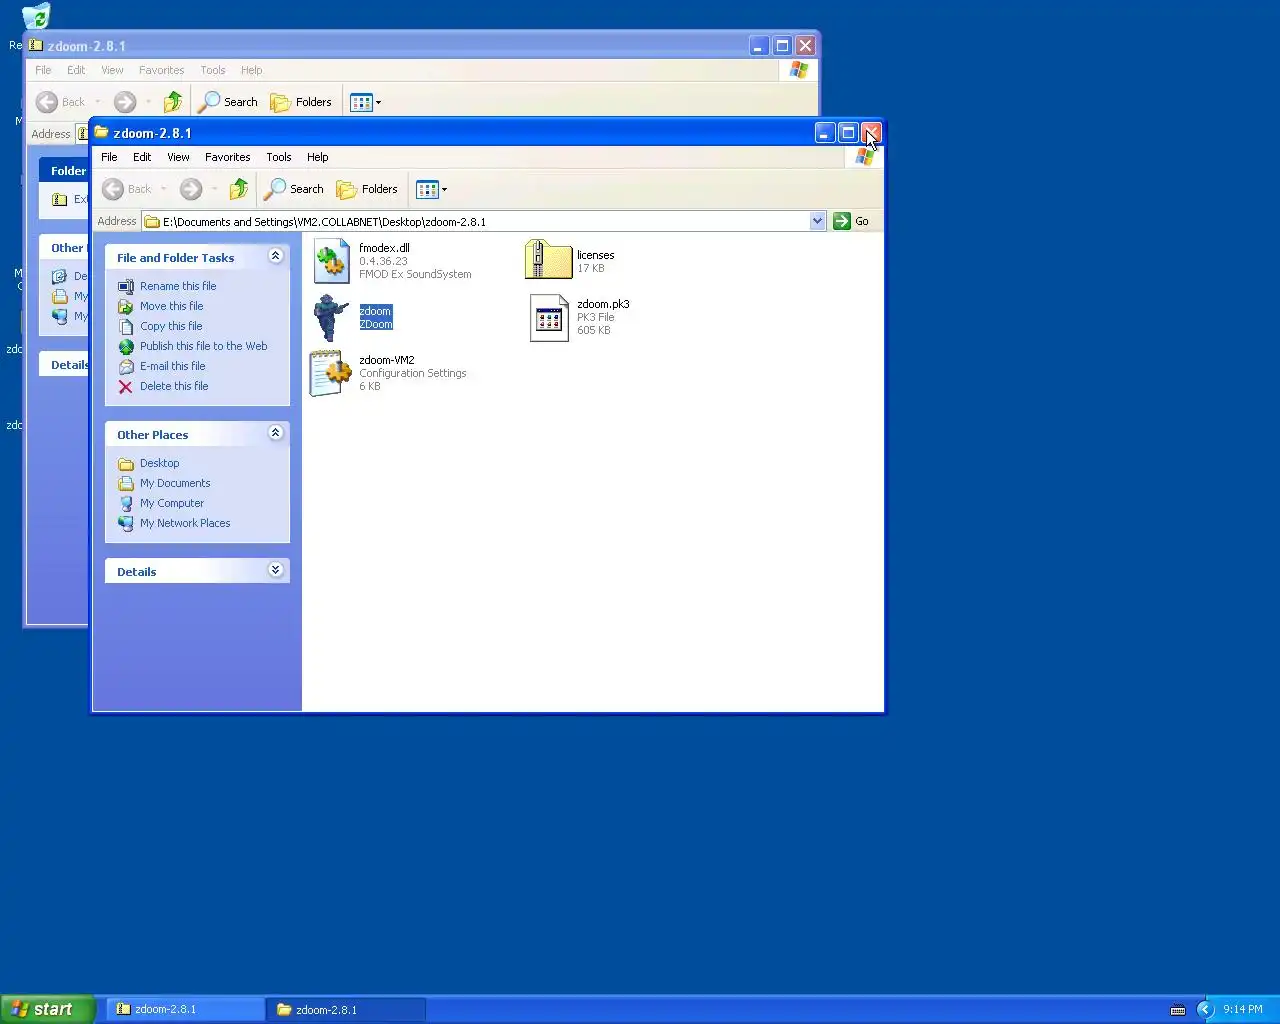The height and width of the screenshot is (1024, 1280).
Task: Click the Go button next to address bar
Action: point(851,221)
